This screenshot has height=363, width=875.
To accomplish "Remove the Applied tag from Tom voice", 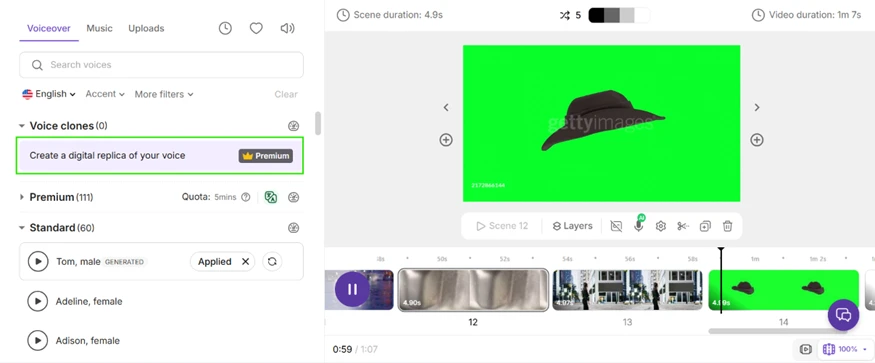I will [x=246, y=261].
